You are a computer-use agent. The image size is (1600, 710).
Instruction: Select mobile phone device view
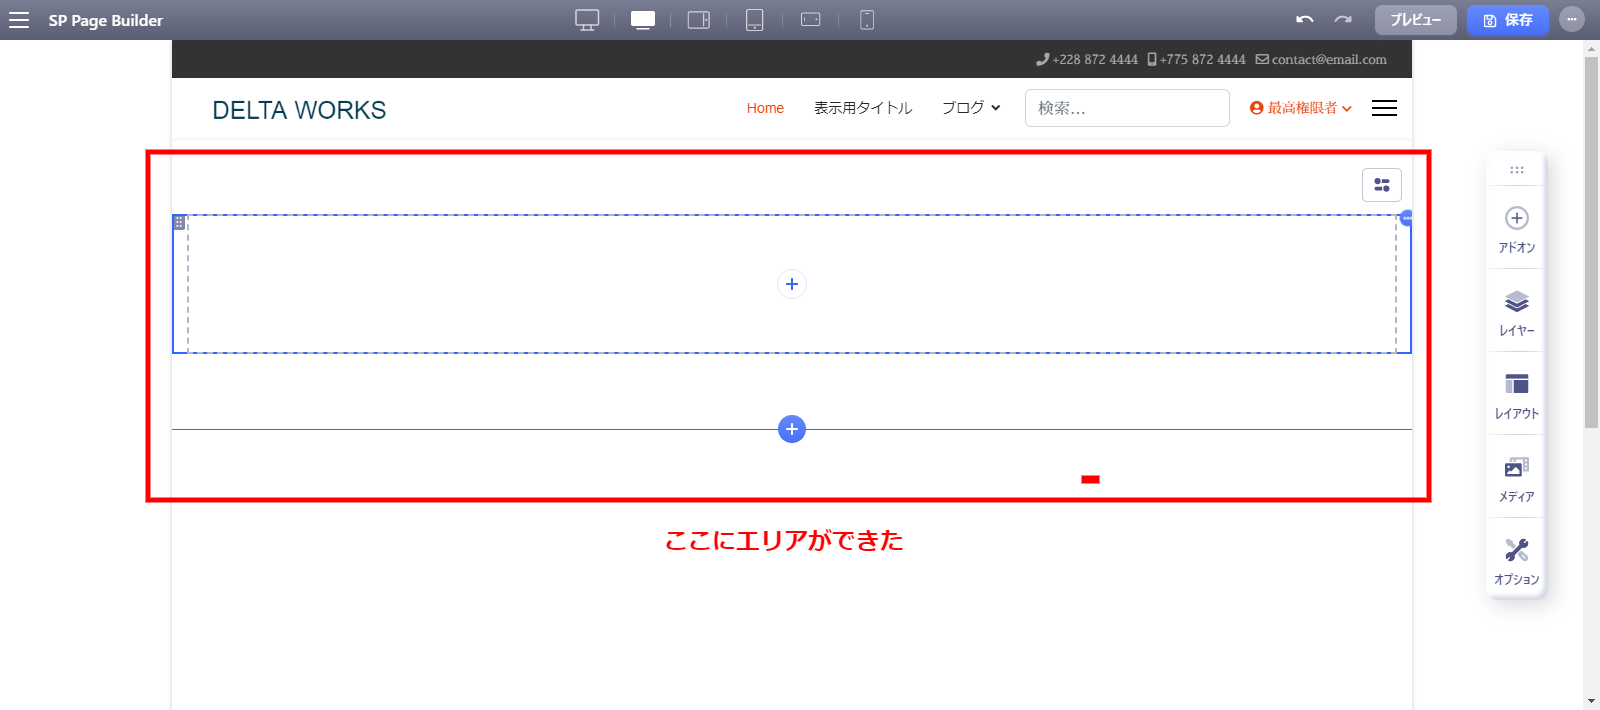coord(867,20)
